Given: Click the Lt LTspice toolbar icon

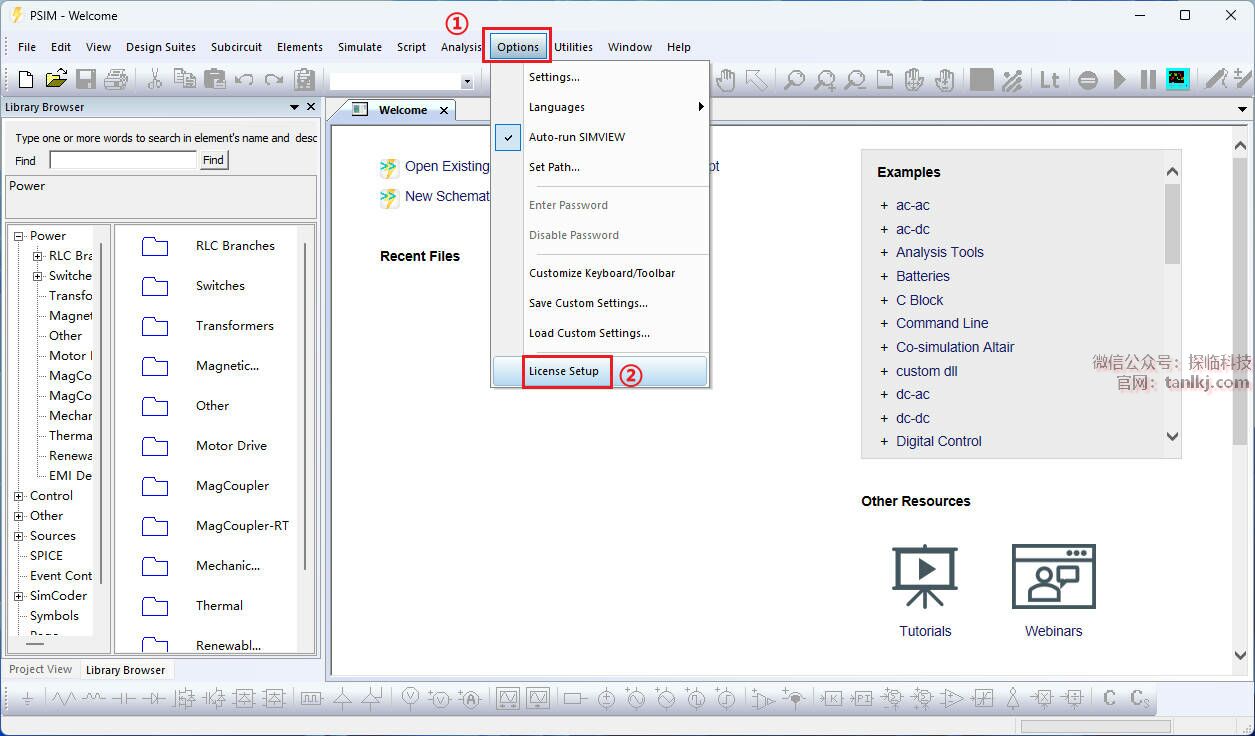Looking at the screenshot, I should (1050, 80).
